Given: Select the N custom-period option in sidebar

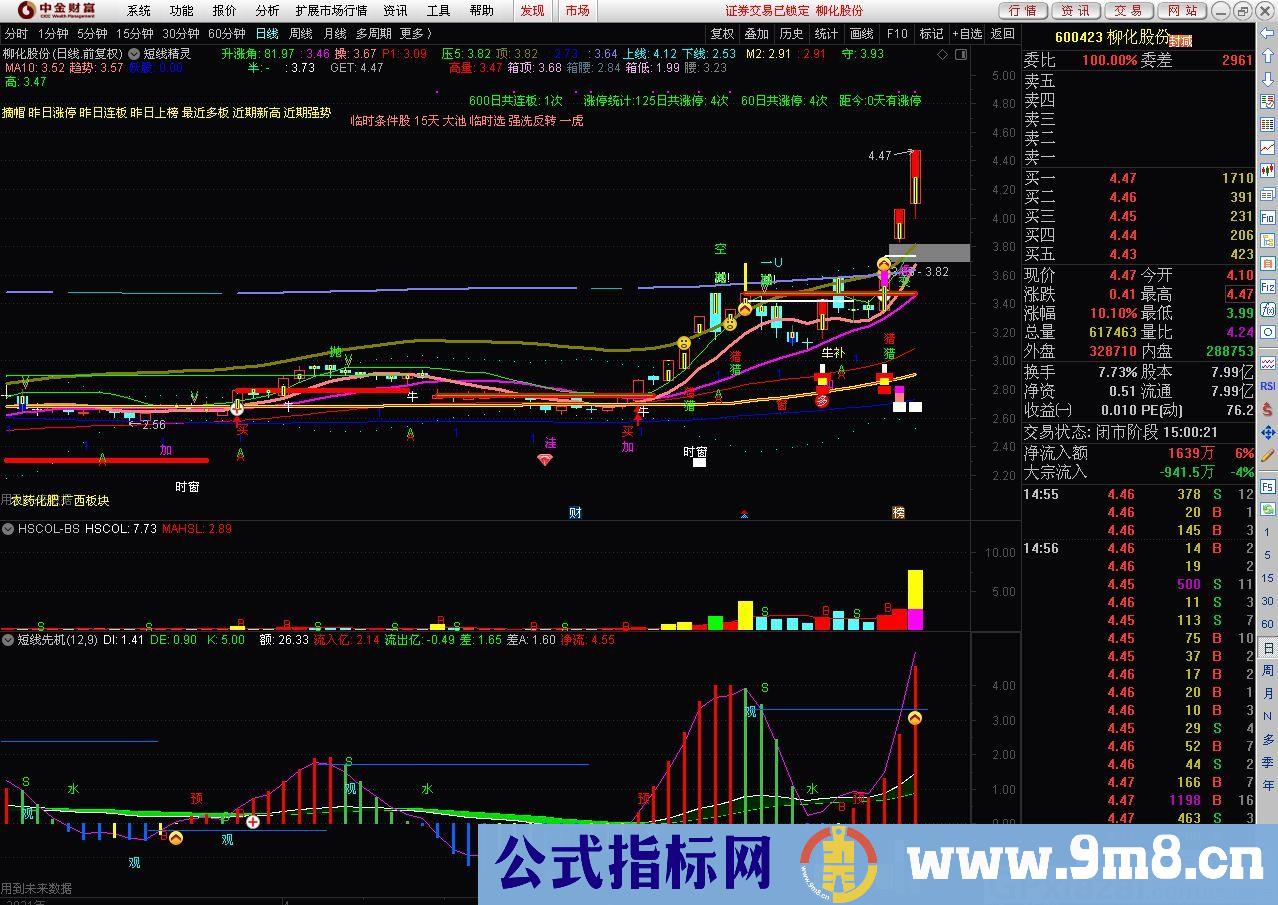Looking at the screenshot, I should click(x=1267, y=716).
